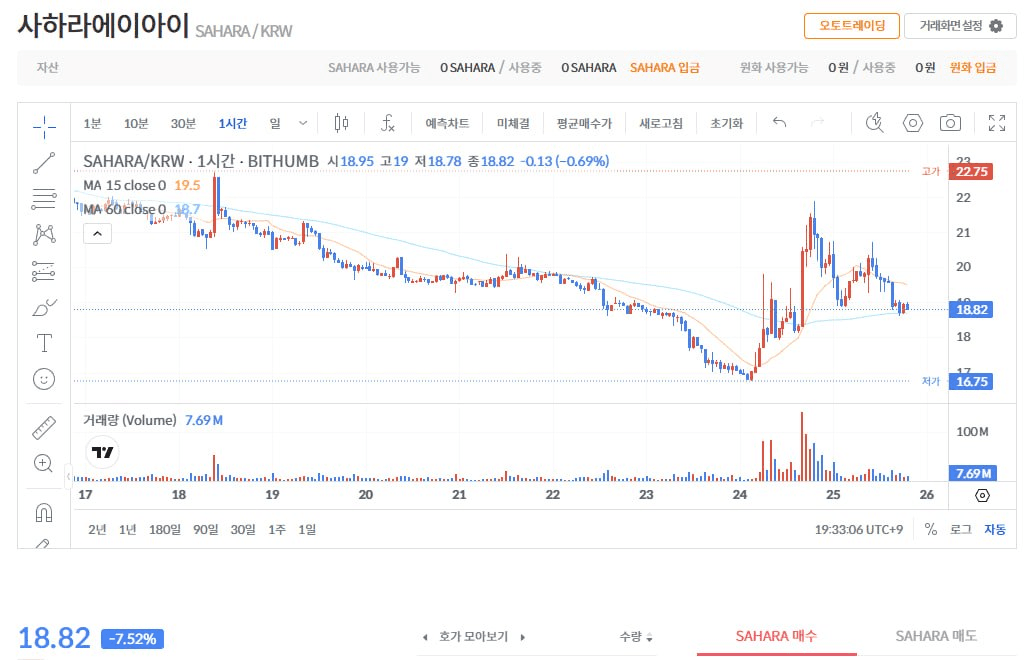
Task: Select the trend line drawing tool
Action: 44,163
